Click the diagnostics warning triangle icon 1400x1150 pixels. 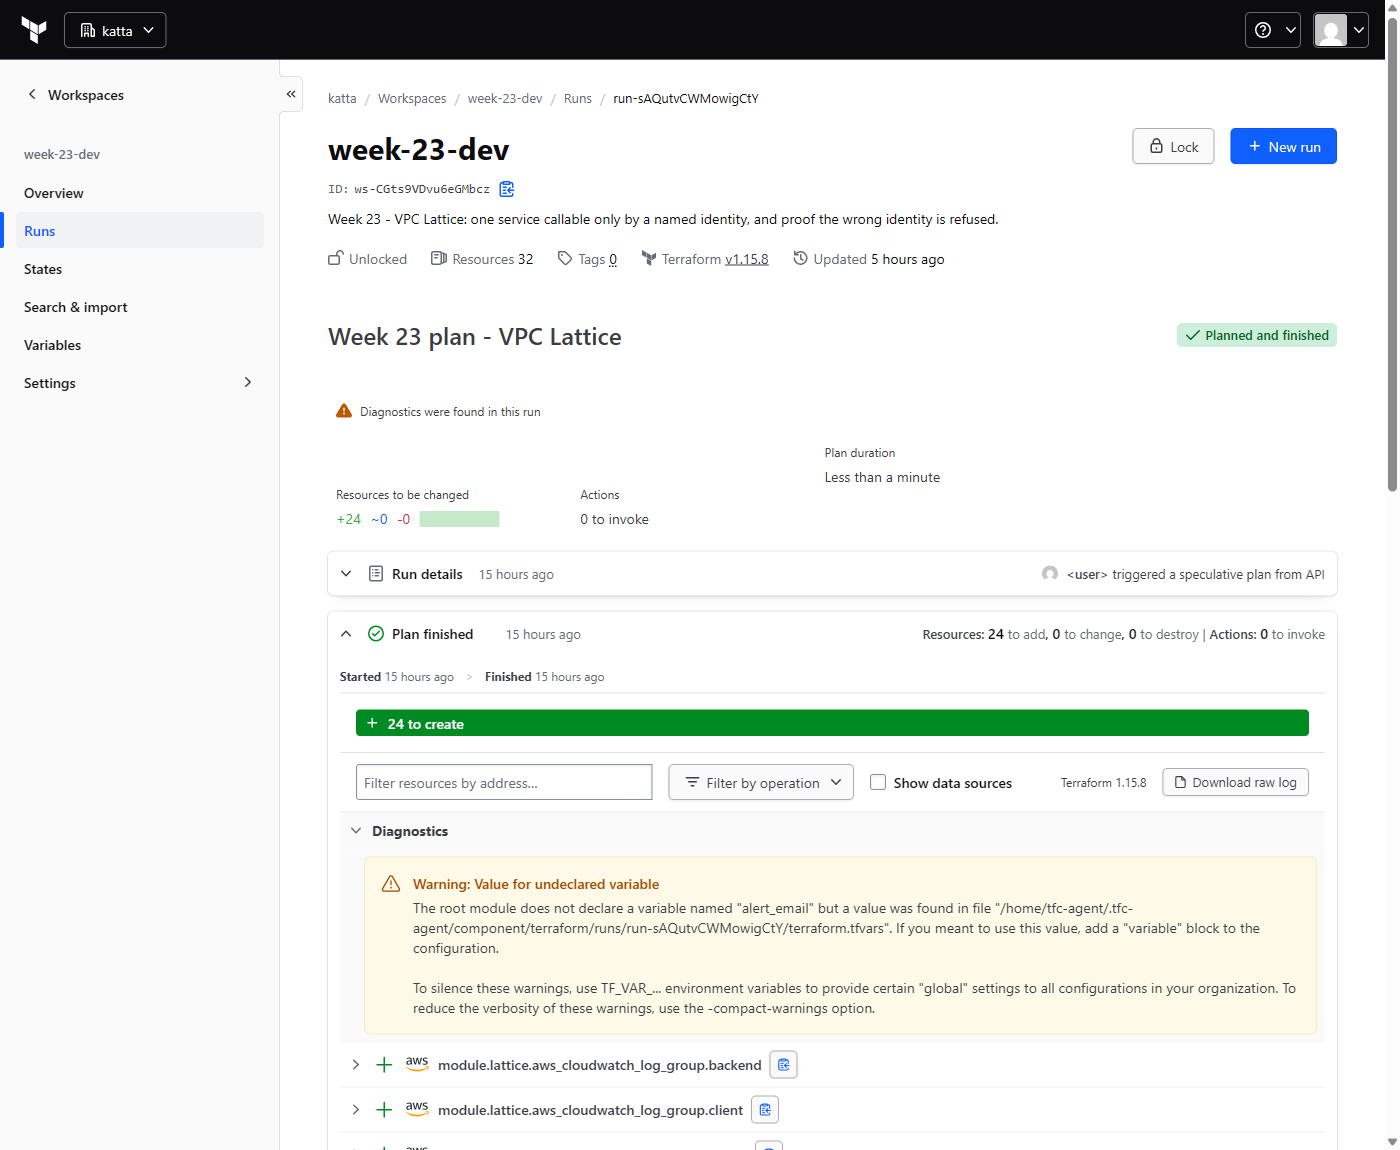click(x=344, y=411)
